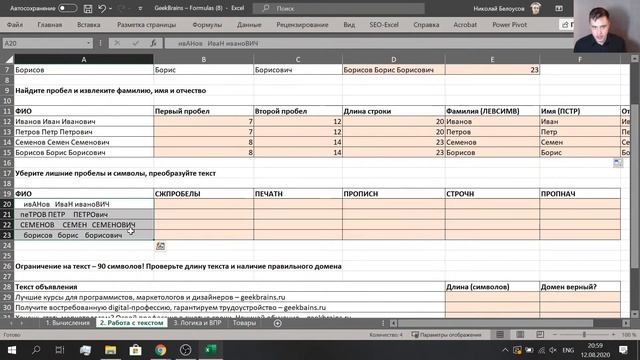This screenshot has height=360, width=640.
Task: Switch to Normal view icon
Action: 500,335
